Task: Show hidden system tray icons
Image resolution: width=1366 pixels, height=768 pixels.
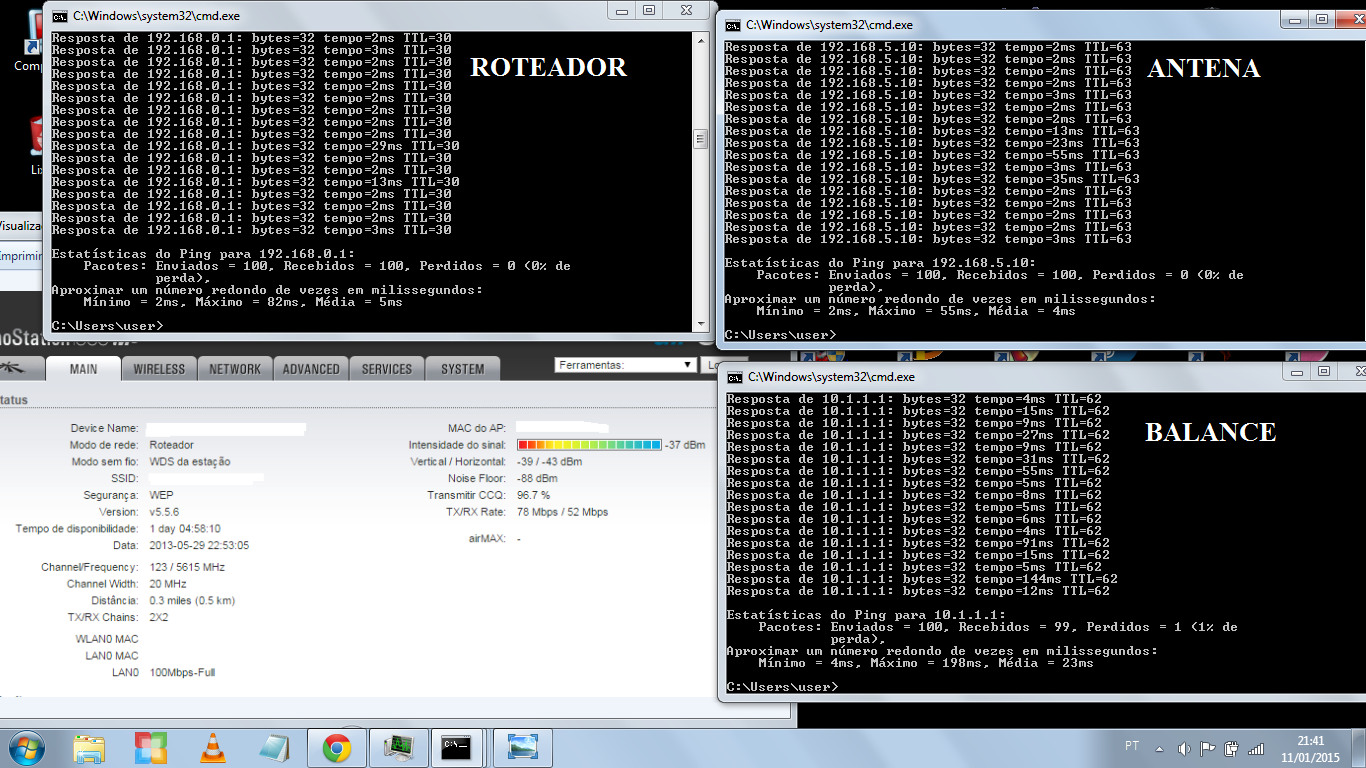Action: point(1160,748)
